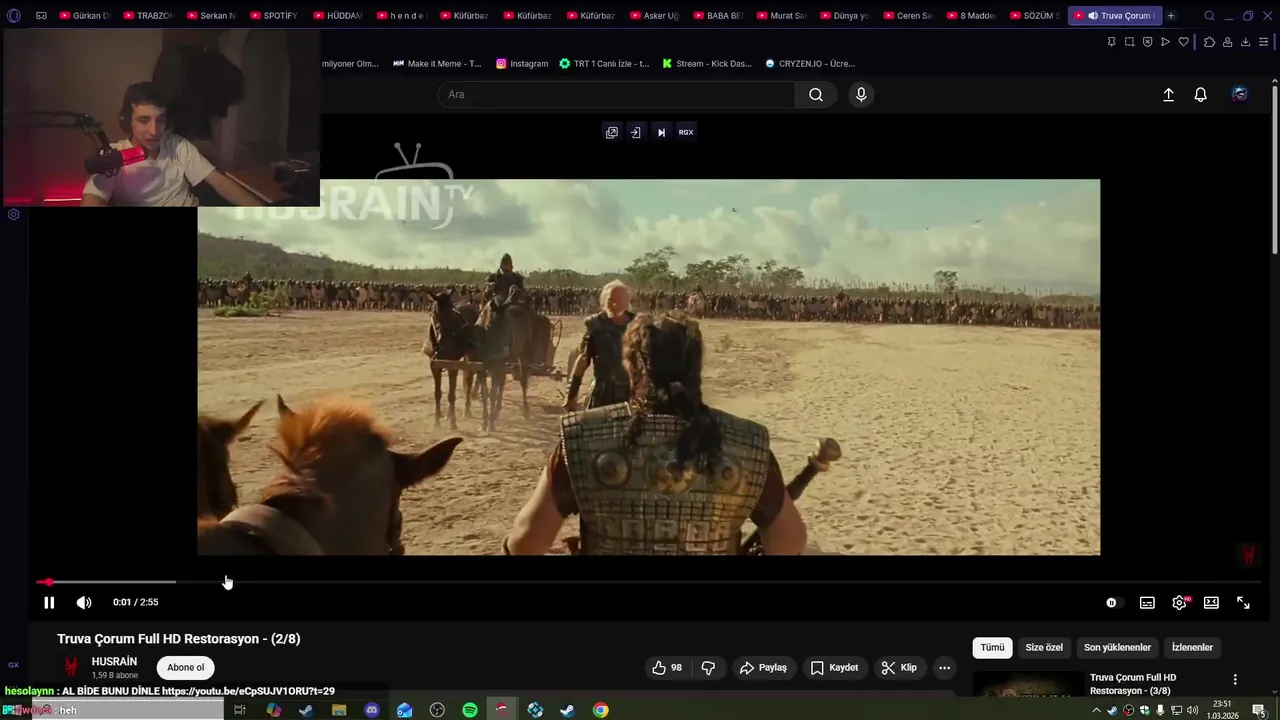The width and height of the screenshot is (1280, 720).
Task: Enter fullscreen with the expand arrows icon
Action: click(1243, 603)
